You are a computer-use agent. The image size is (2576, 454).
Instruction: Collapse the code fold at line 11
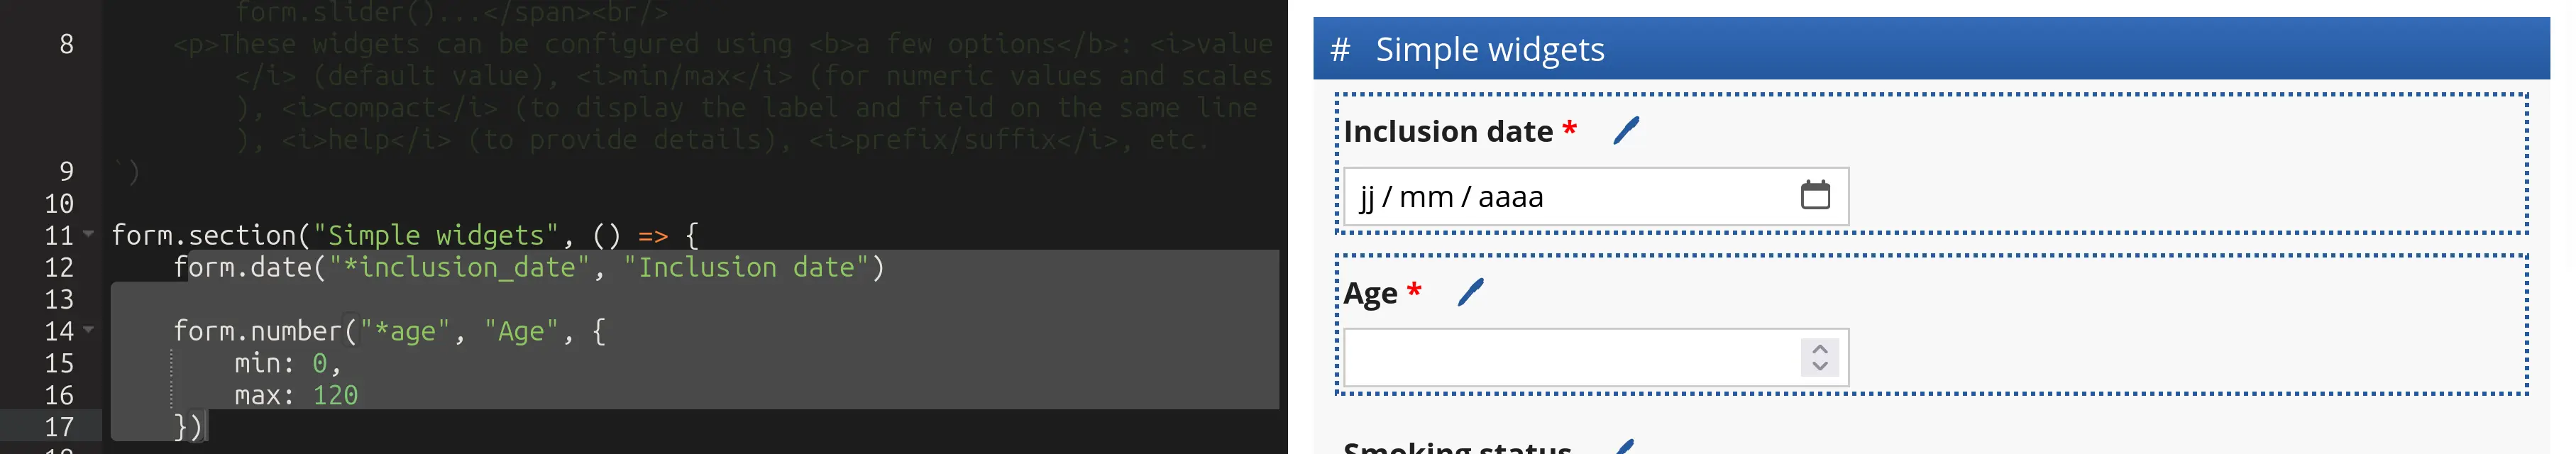tap(89, 234)
